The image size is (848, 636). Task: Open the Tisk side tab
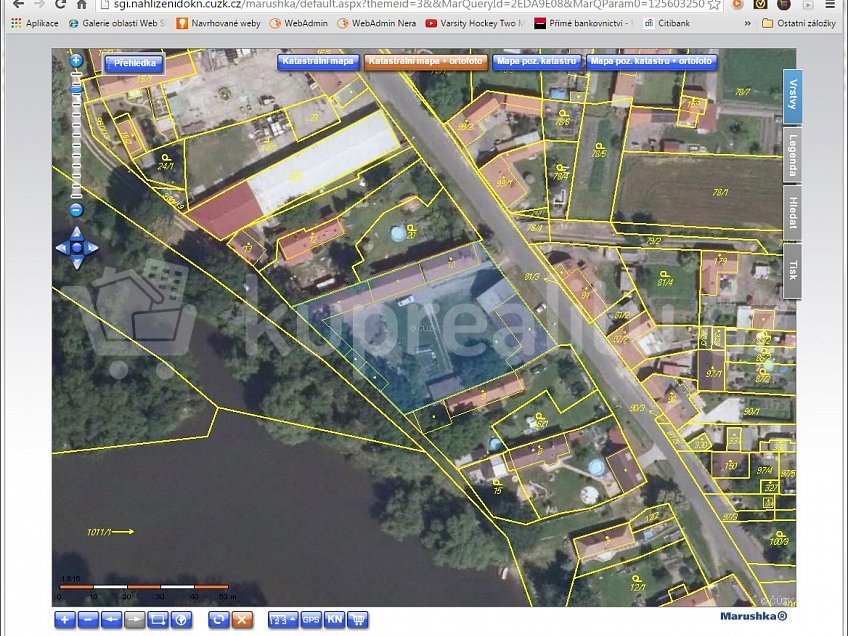(x=792, y=270)
